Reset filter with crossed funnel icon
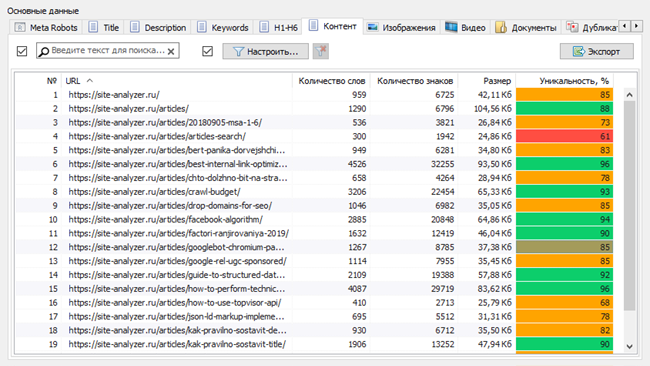The image size is (650, 366). click(320, 51)
